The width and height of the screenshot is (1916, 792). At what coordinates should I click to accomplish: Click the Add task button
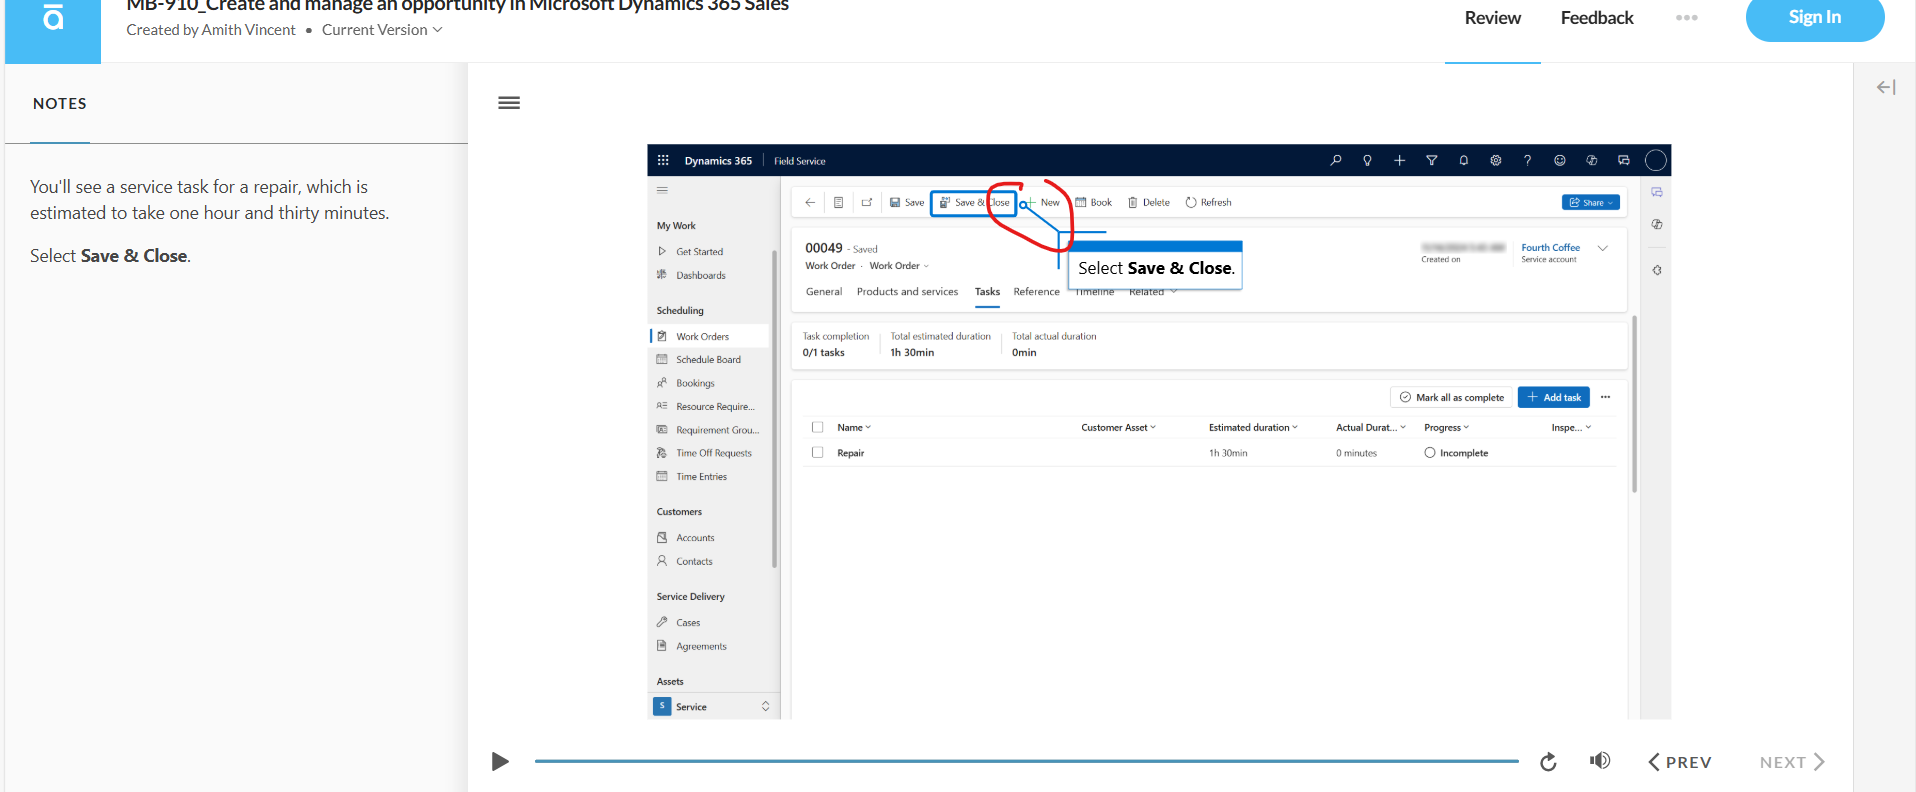tap(1553, 397)
